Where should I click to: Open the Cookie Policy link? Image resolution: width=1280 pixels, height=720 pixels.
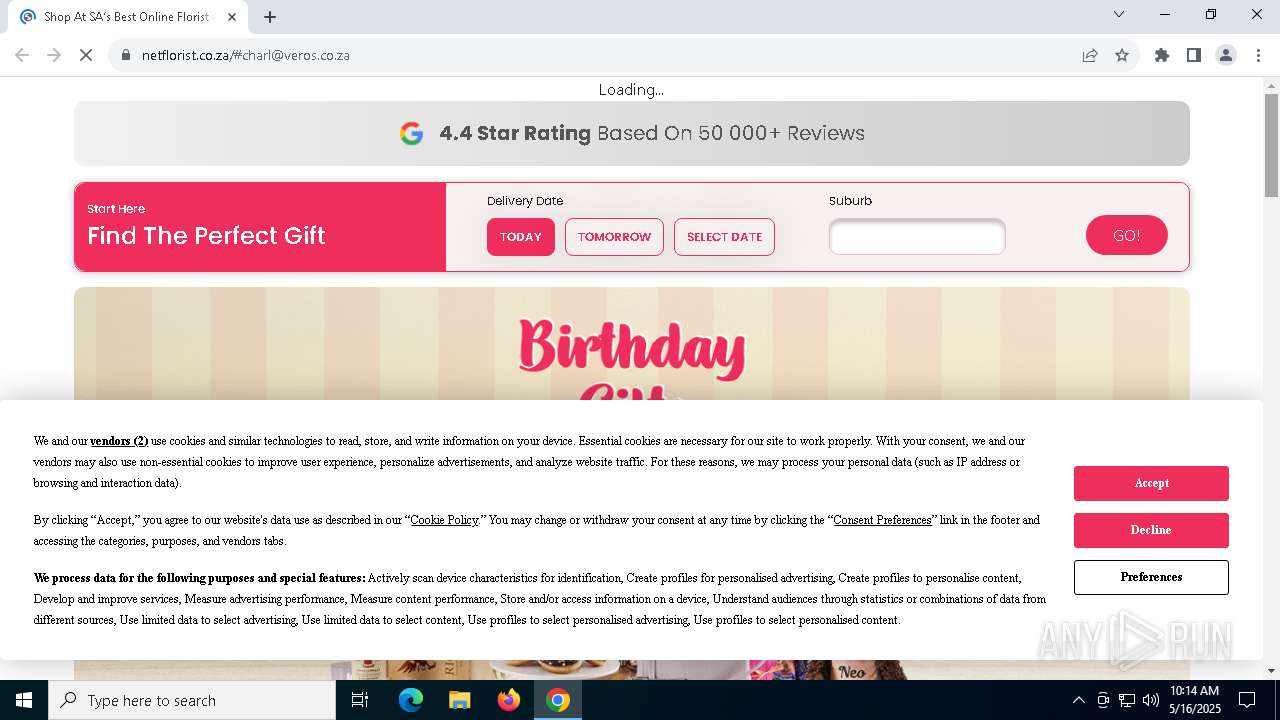[444, 520]
